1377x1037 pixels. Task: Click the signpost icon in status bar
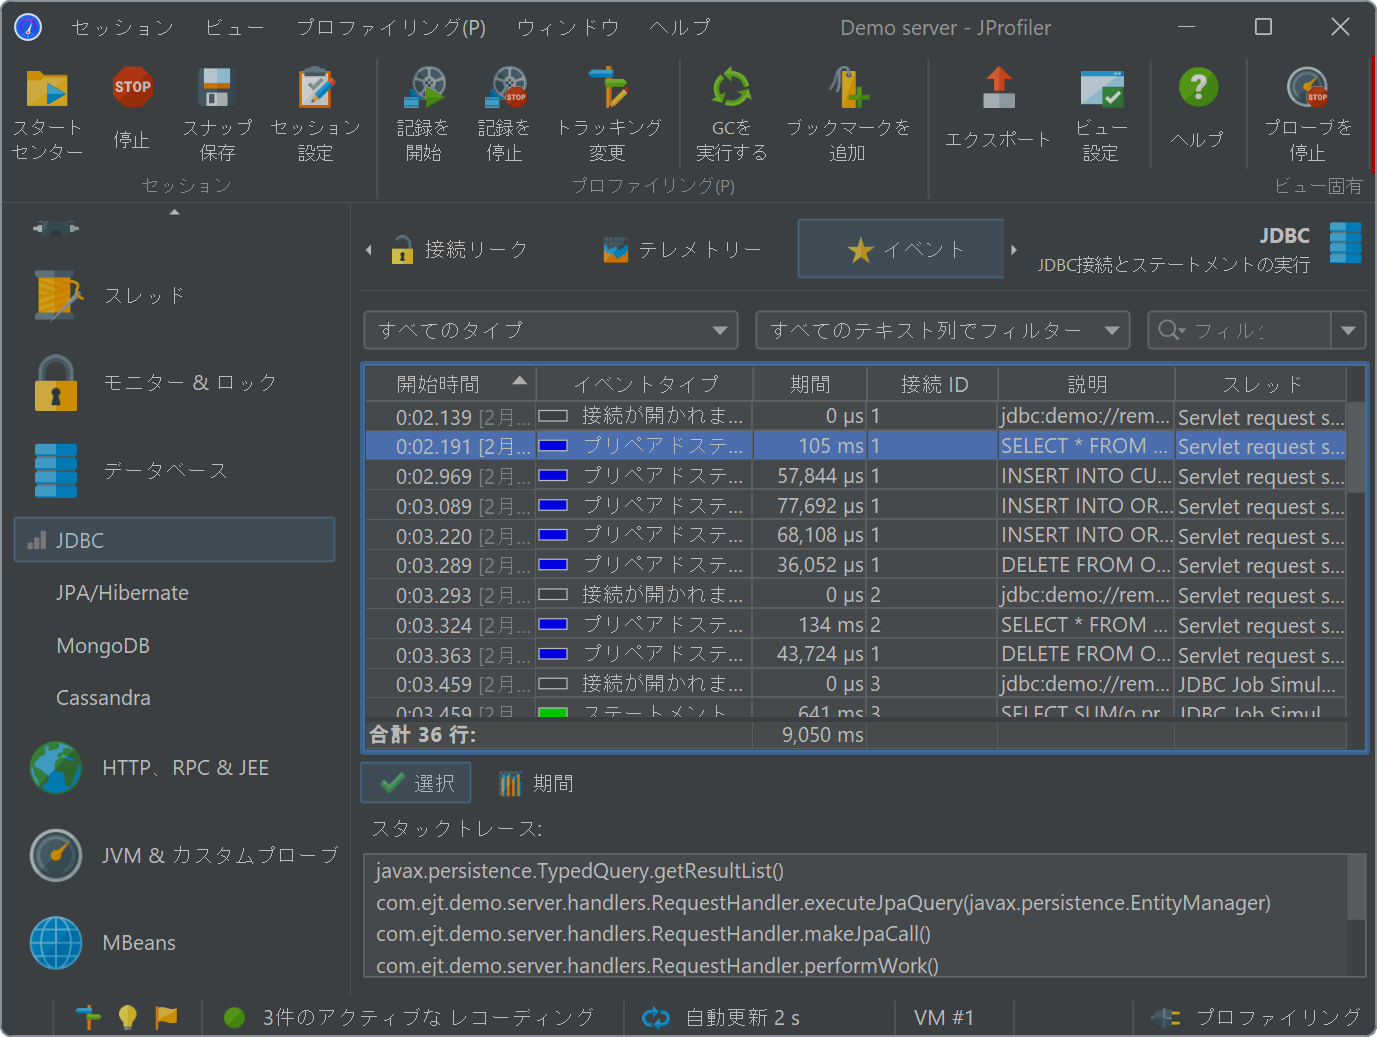pos(88,1017)
